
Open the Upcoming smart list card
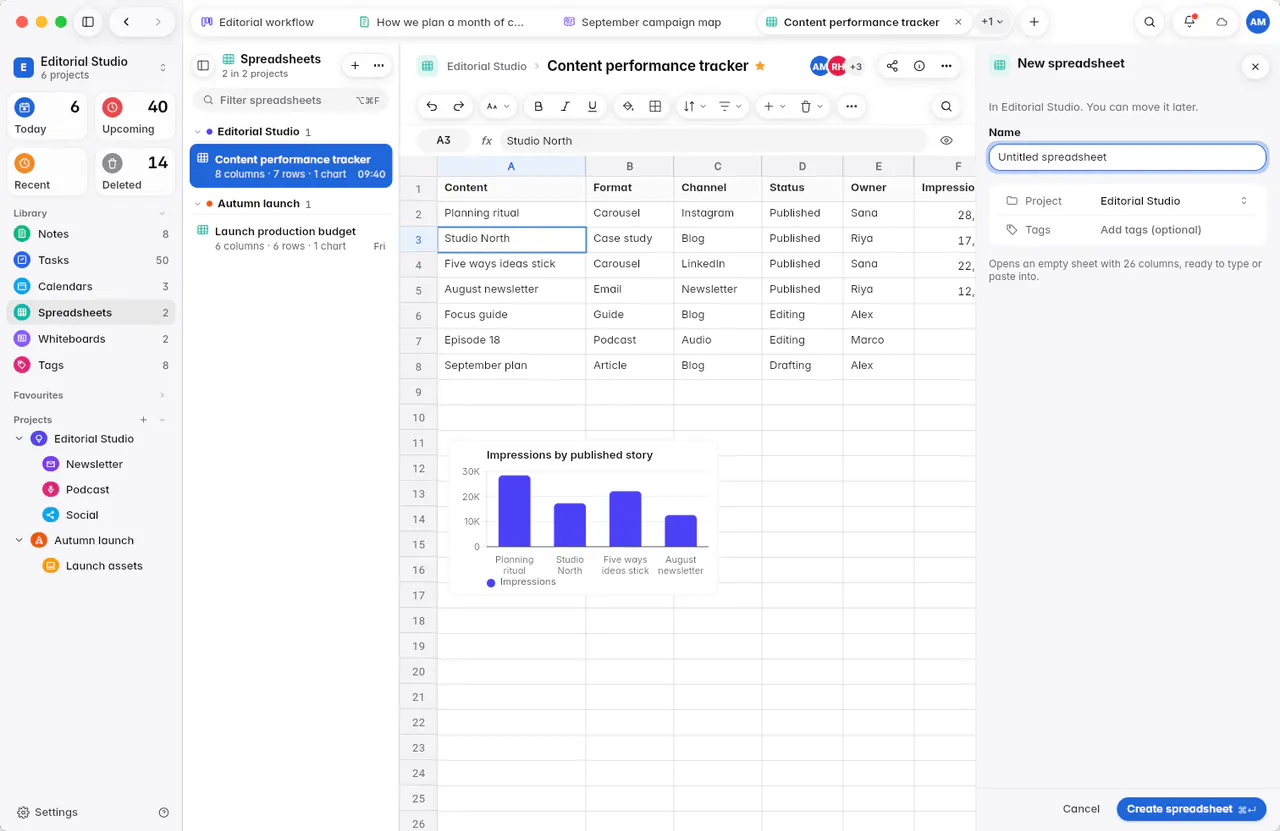coord(135,115)
